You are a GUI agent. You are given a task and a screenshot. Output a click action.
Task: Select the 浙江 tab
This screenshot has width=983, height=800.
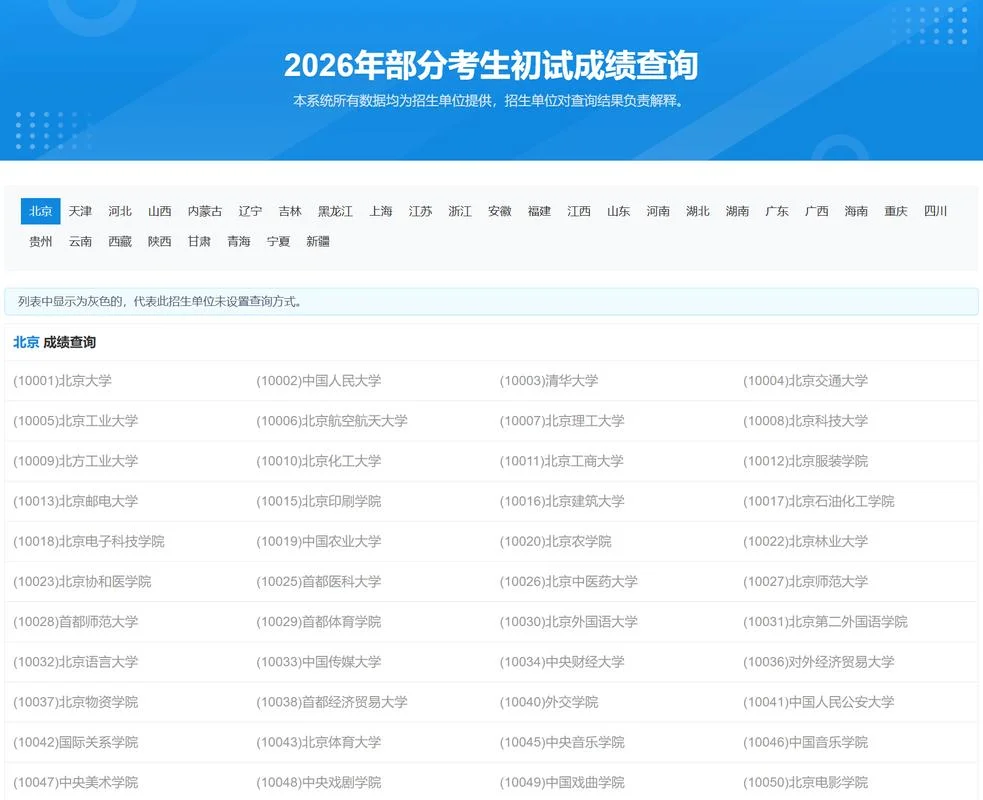(460, 211)
